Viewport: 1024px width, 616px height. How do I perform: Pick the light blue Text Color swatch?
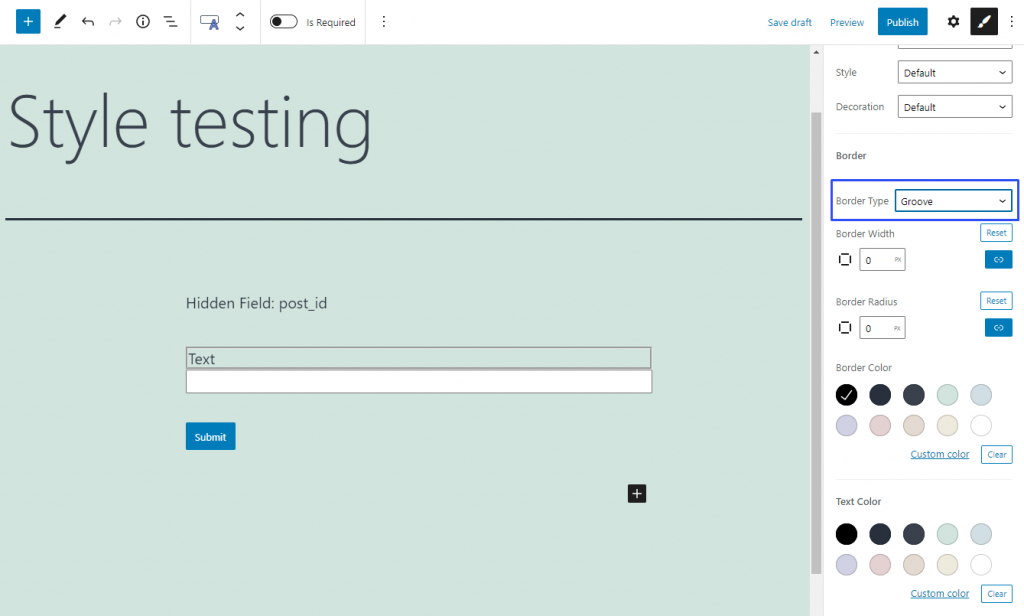(980, 534)
